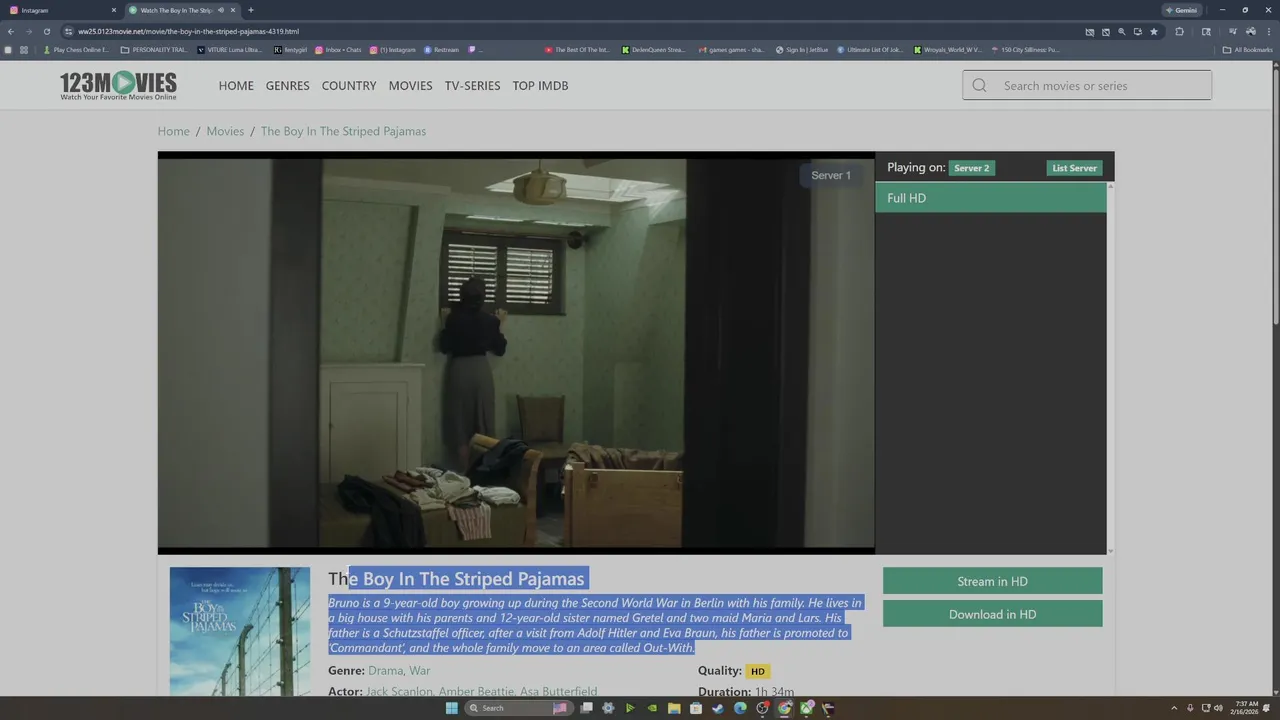This screenshot has height=720, width=1280.
Task: Select Full HD server entry
Action: tap(990, 198)
